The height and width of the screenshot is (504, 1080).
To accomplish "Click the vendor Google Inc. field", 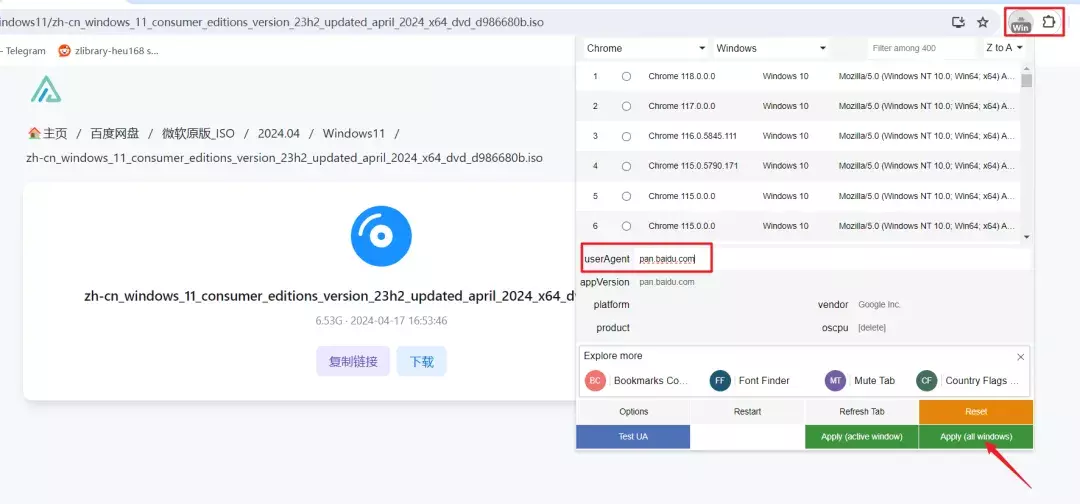I will point(942,304).
